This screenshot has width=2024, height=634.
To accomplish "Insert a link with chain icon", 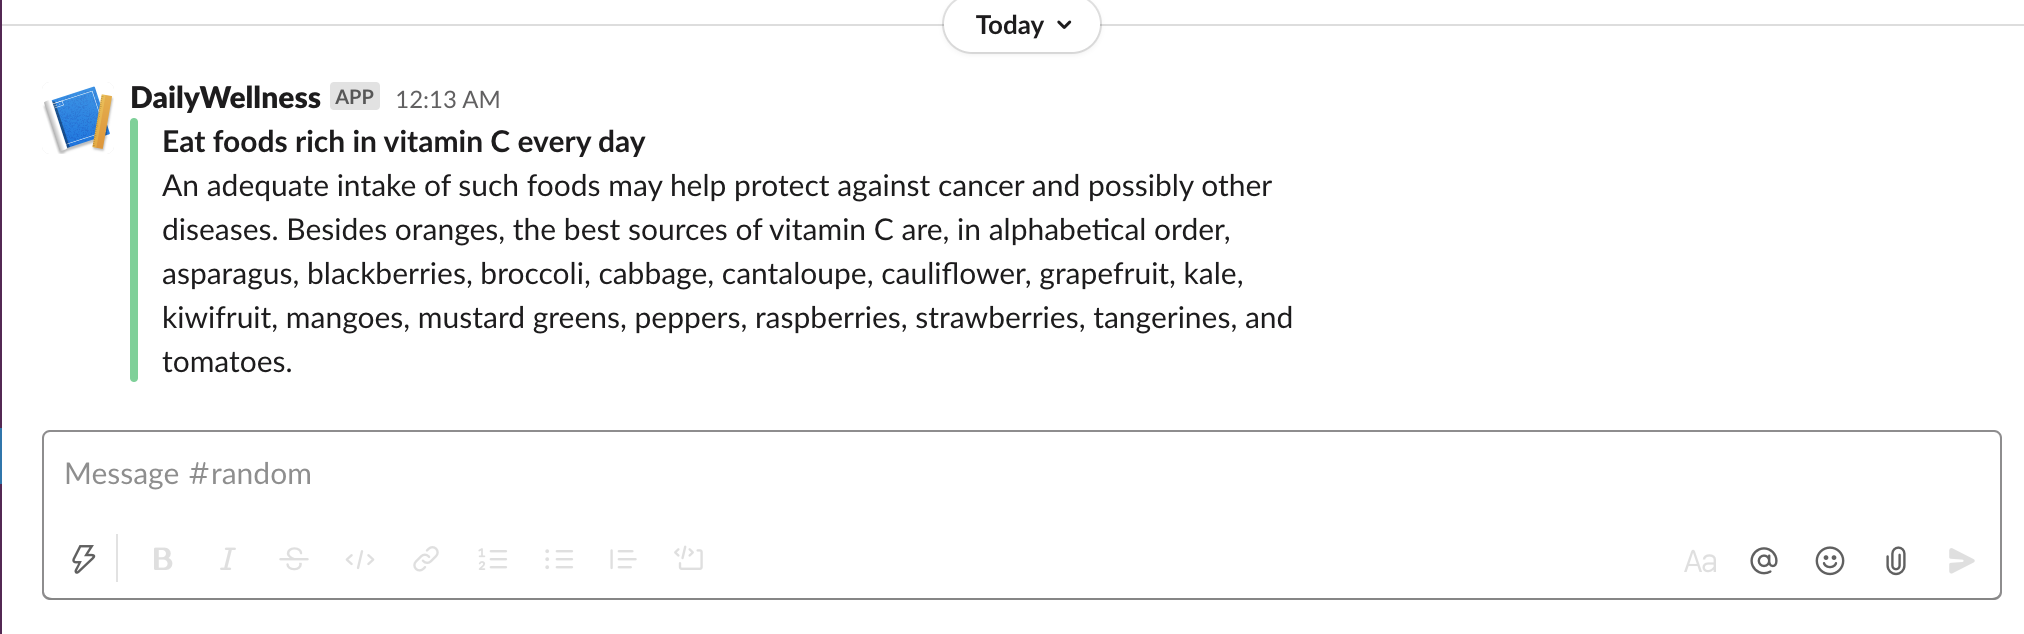I will click(x=426, y=559).
